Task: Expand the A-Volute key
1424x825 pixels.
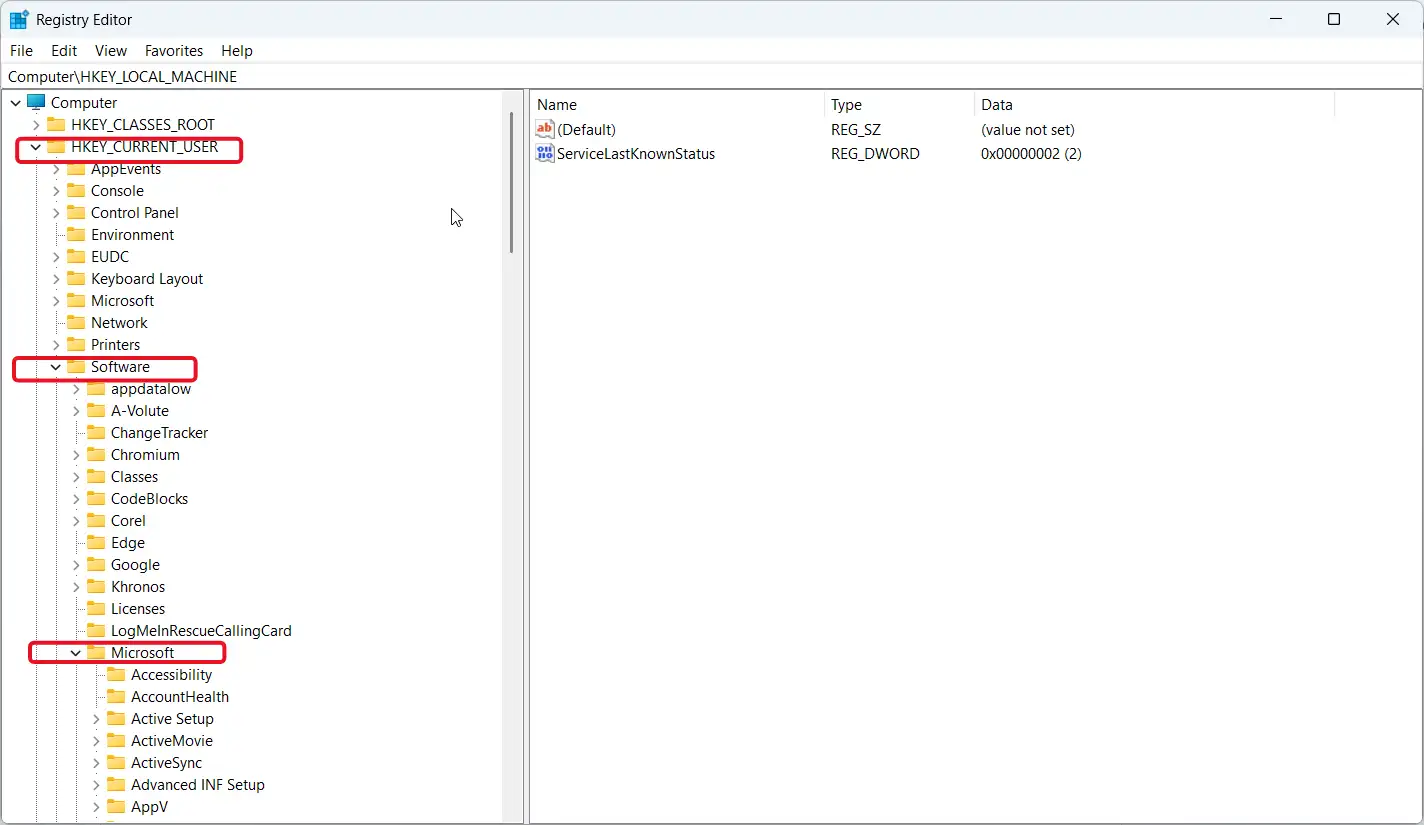Action: pos(76,411)
